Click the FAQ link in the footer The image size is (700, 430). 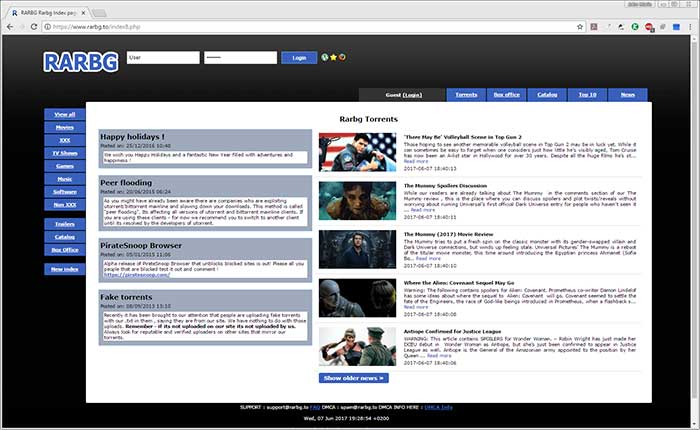coord(315,407)
